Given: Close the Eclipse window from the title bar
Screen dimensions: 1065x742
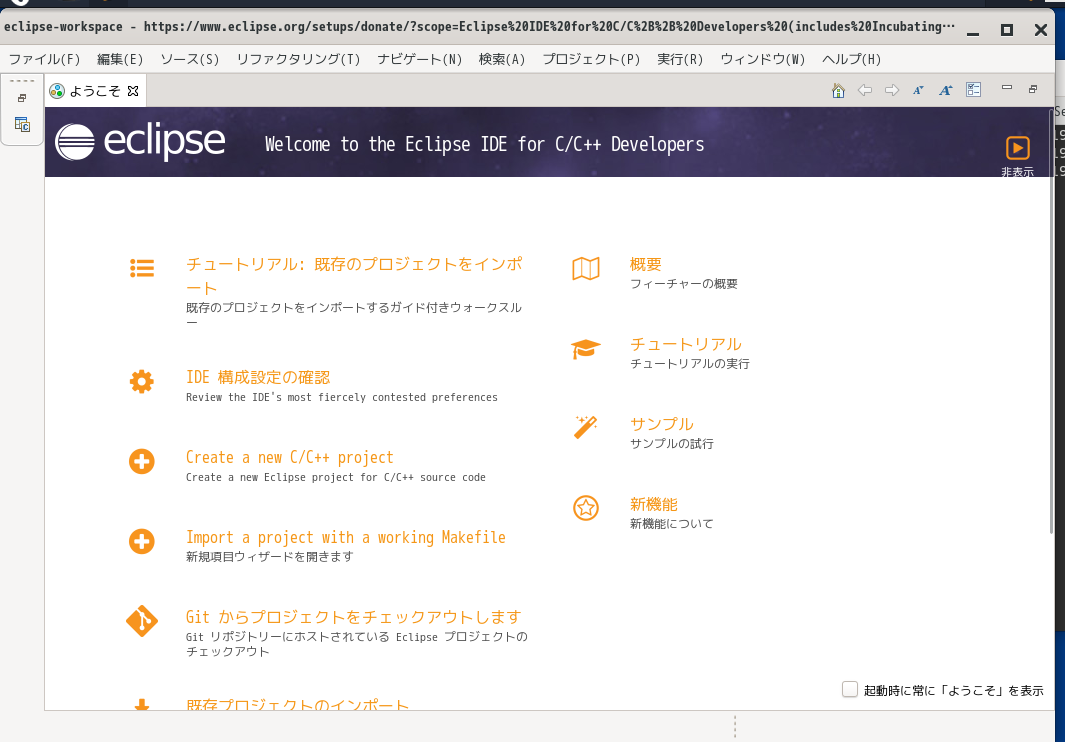Looking at the screenshot, I should 1041,30.
